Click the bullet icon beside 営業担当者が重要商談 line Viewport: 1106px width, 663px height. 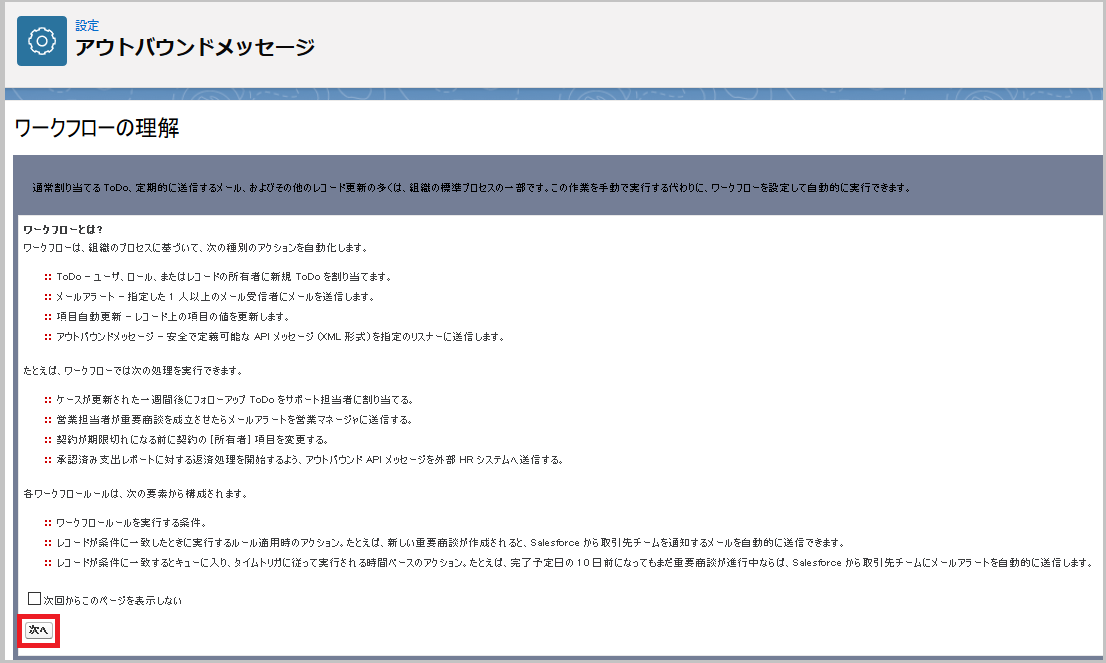pyautogui.click(x=48, y=420)
